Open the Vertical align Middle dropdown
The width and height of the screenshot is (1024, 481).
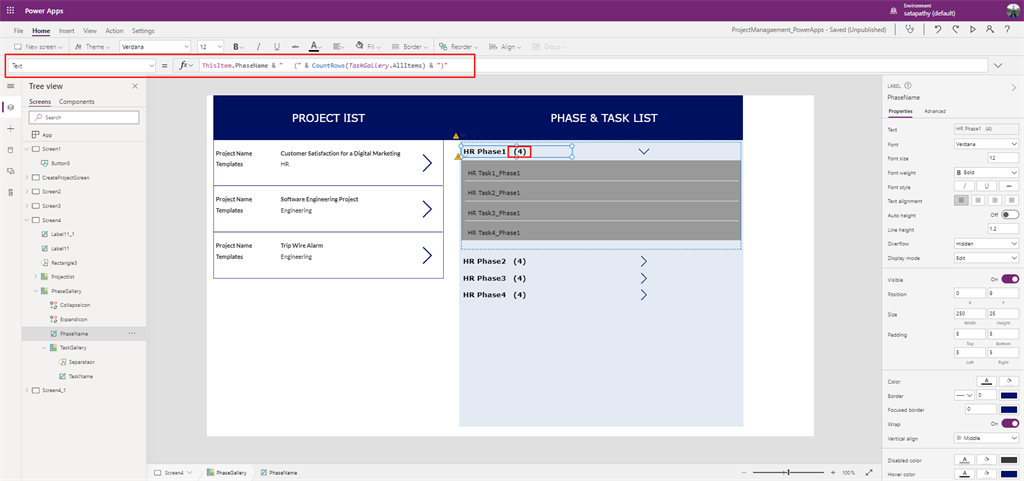click(x=986, y=438)
